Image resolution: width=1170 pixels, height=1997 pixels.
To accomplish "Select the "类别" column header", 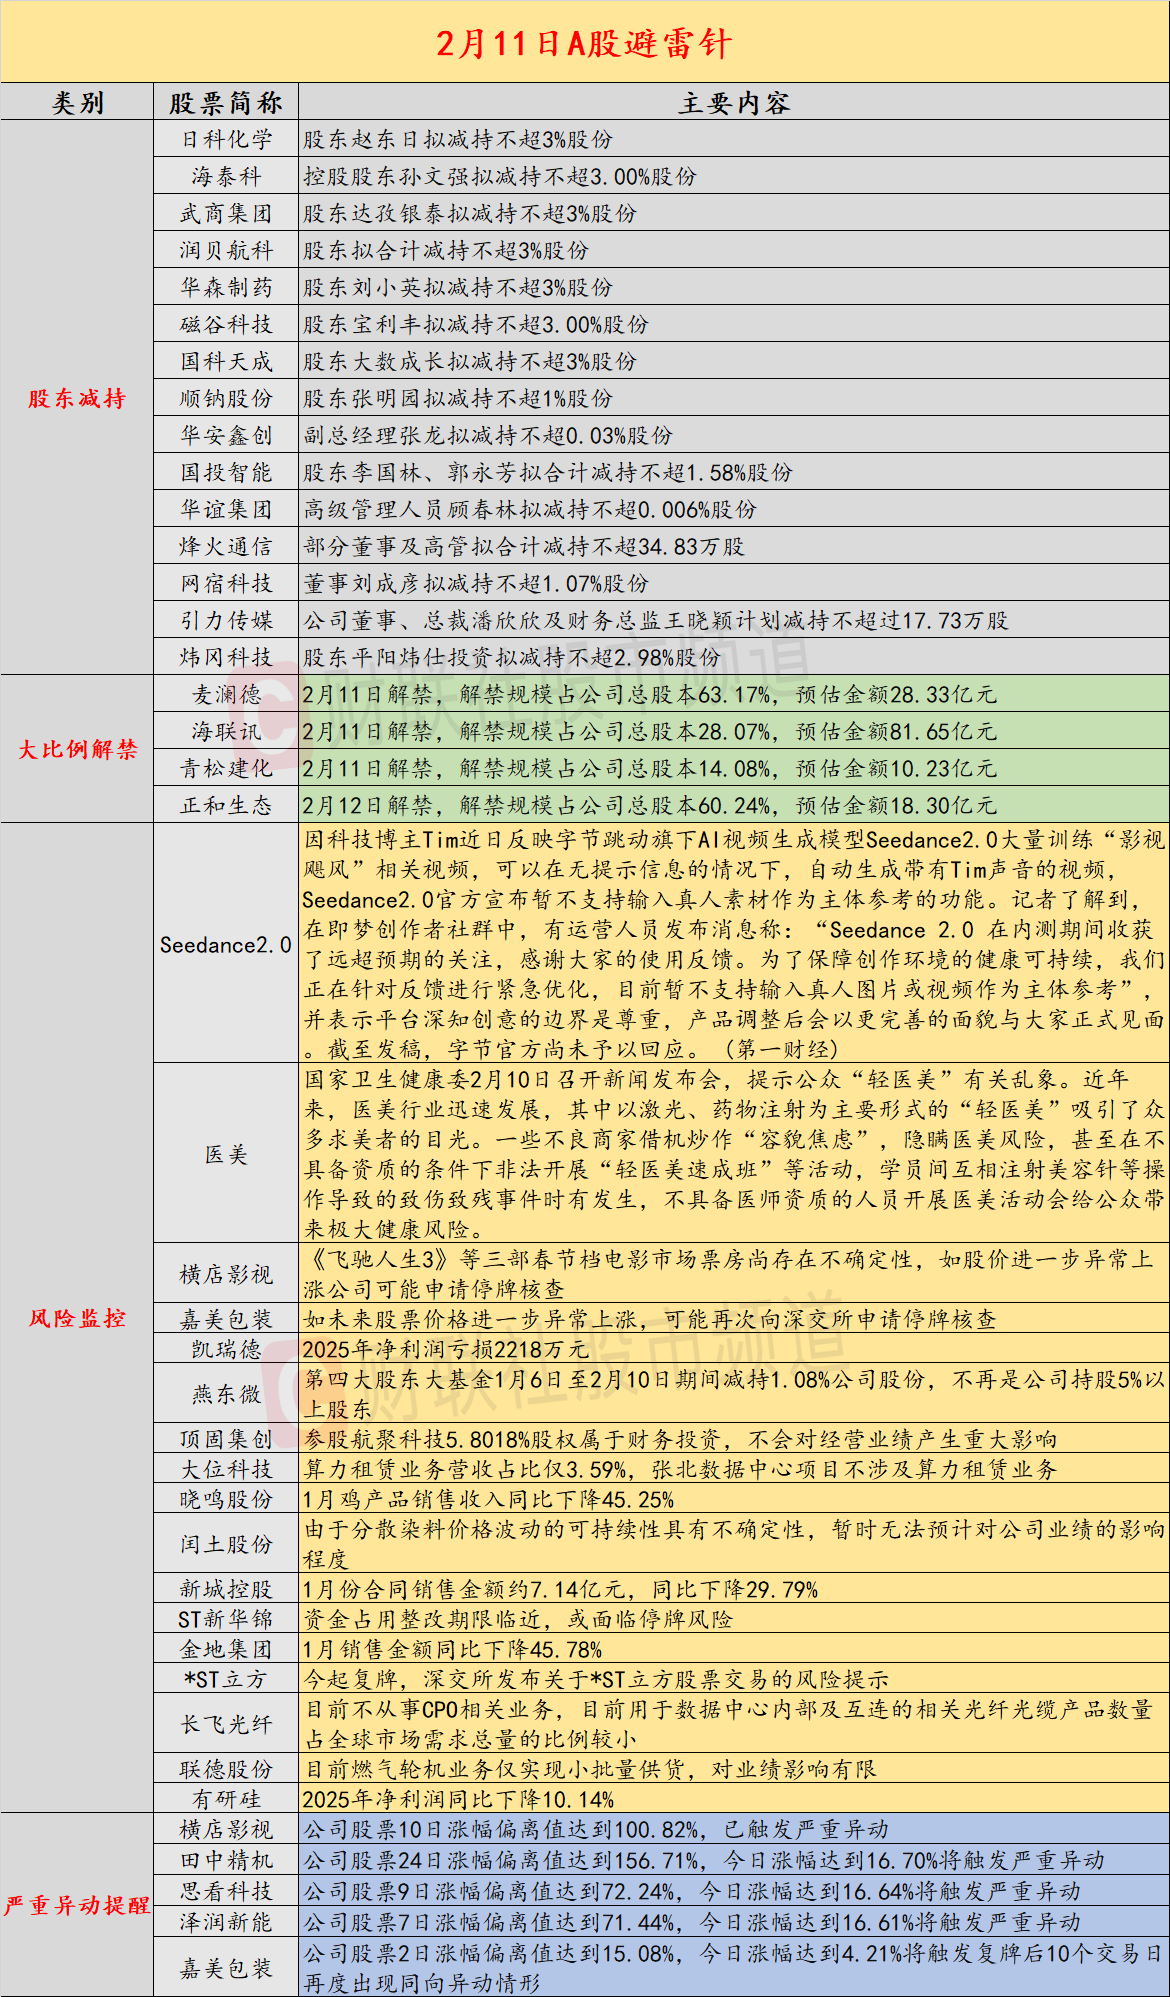I will [77, 103].
